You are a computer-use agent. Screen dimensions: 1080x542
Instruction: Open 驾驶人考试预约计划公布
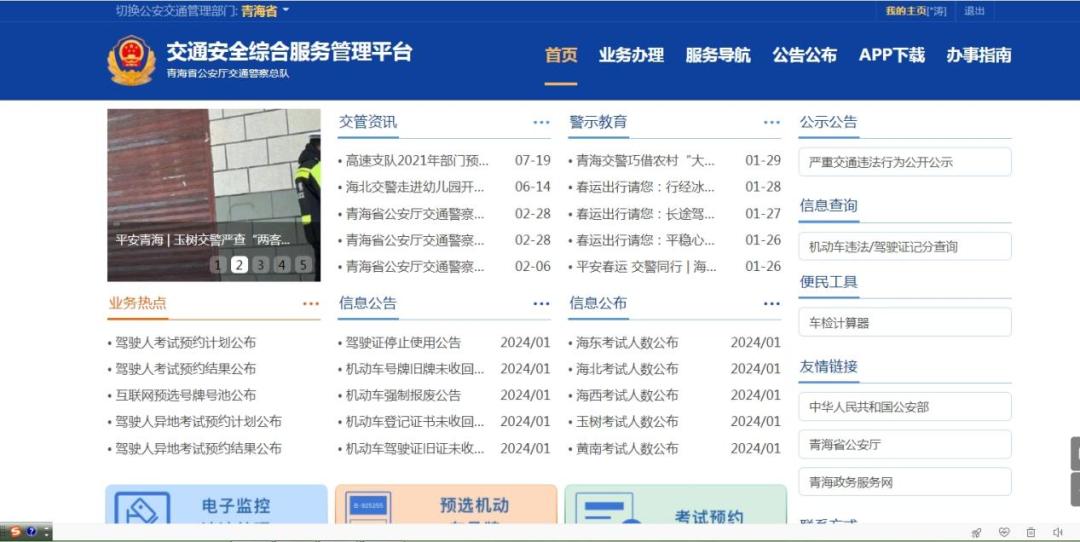[x=185, y=343]
